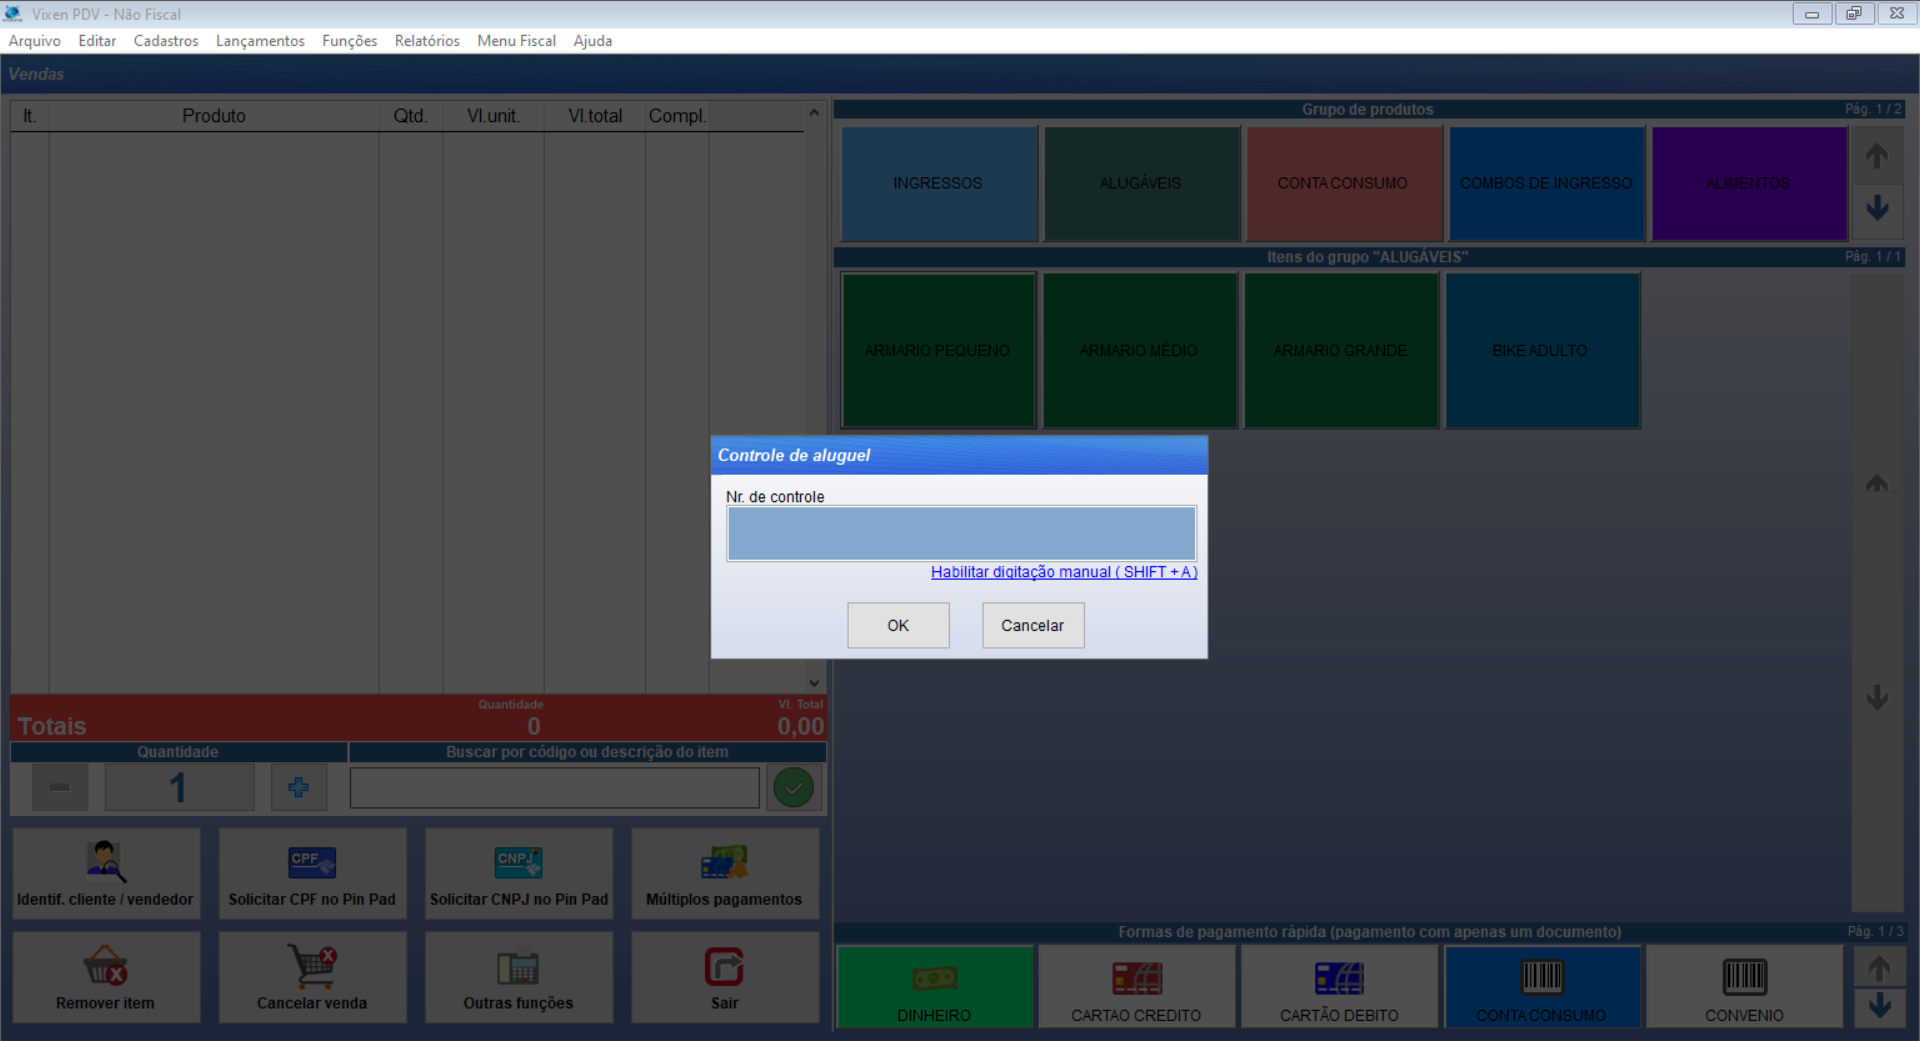Viewport: 1920px width, 1041px height.
Task: Click the Remover item button
Action: pos(106,977)
